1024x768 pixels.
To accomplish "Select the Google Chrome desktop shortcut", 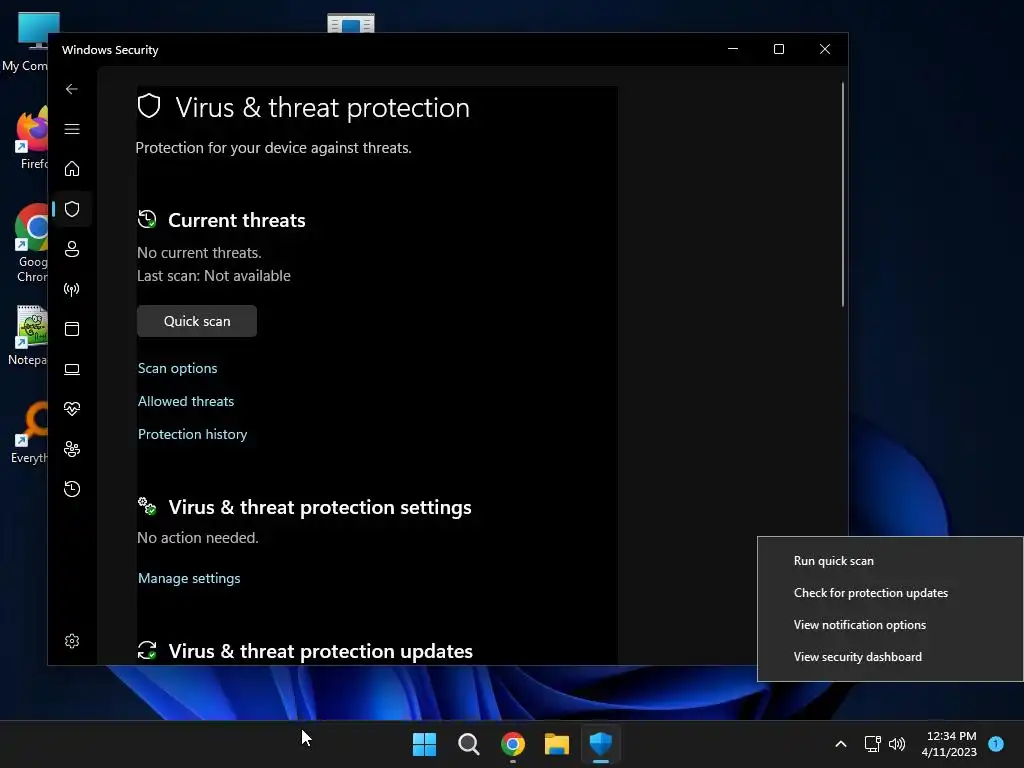I will click(31, 243).
